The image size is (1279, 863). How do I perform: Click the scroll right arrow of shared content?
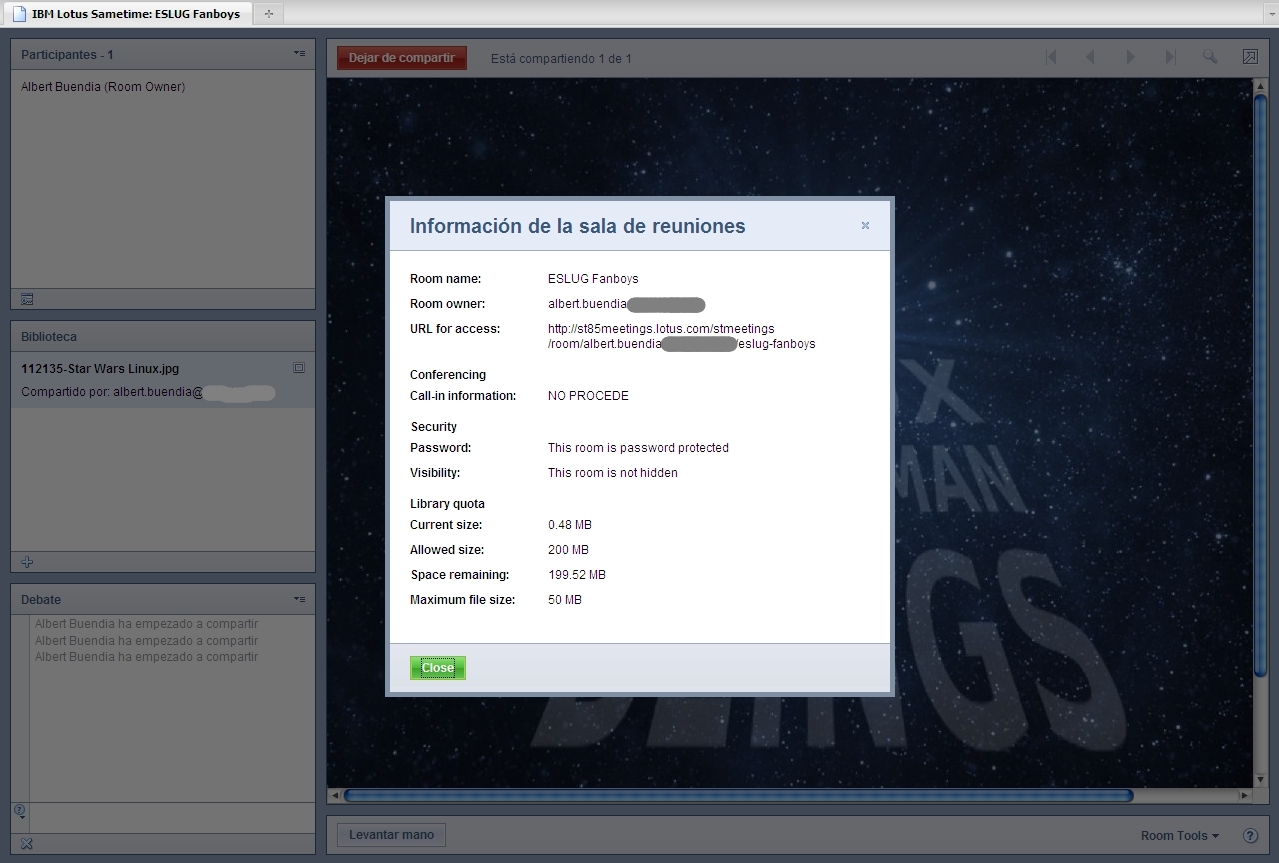coord(1245,796)
